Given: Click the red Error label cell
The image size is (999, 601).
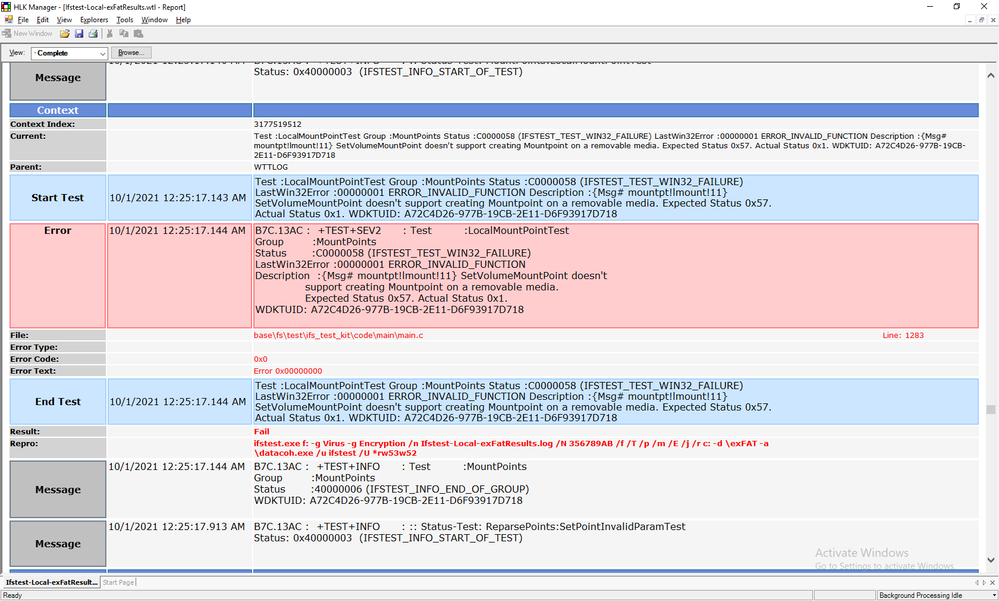Looking at the screenshot, I should [x=57, y=275].
